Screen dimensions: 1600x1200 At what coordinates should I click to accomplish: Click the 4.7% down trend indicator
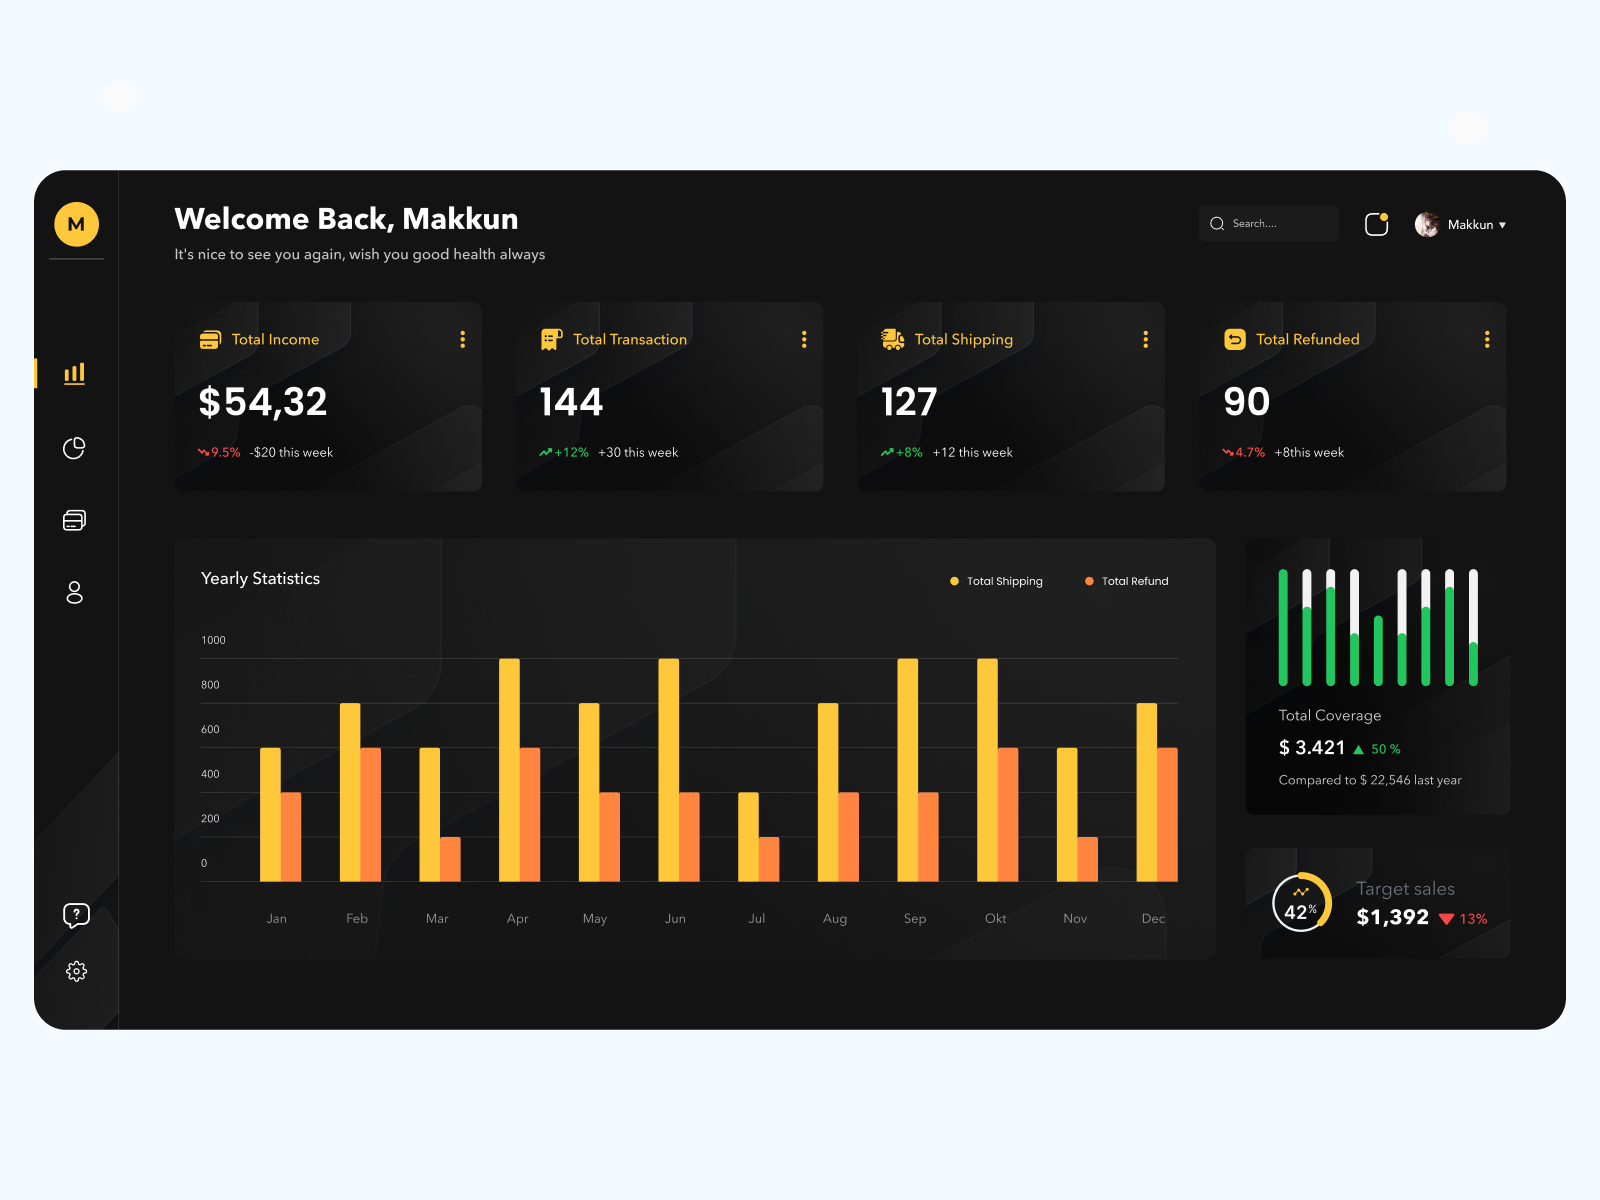pos(1244,453)
